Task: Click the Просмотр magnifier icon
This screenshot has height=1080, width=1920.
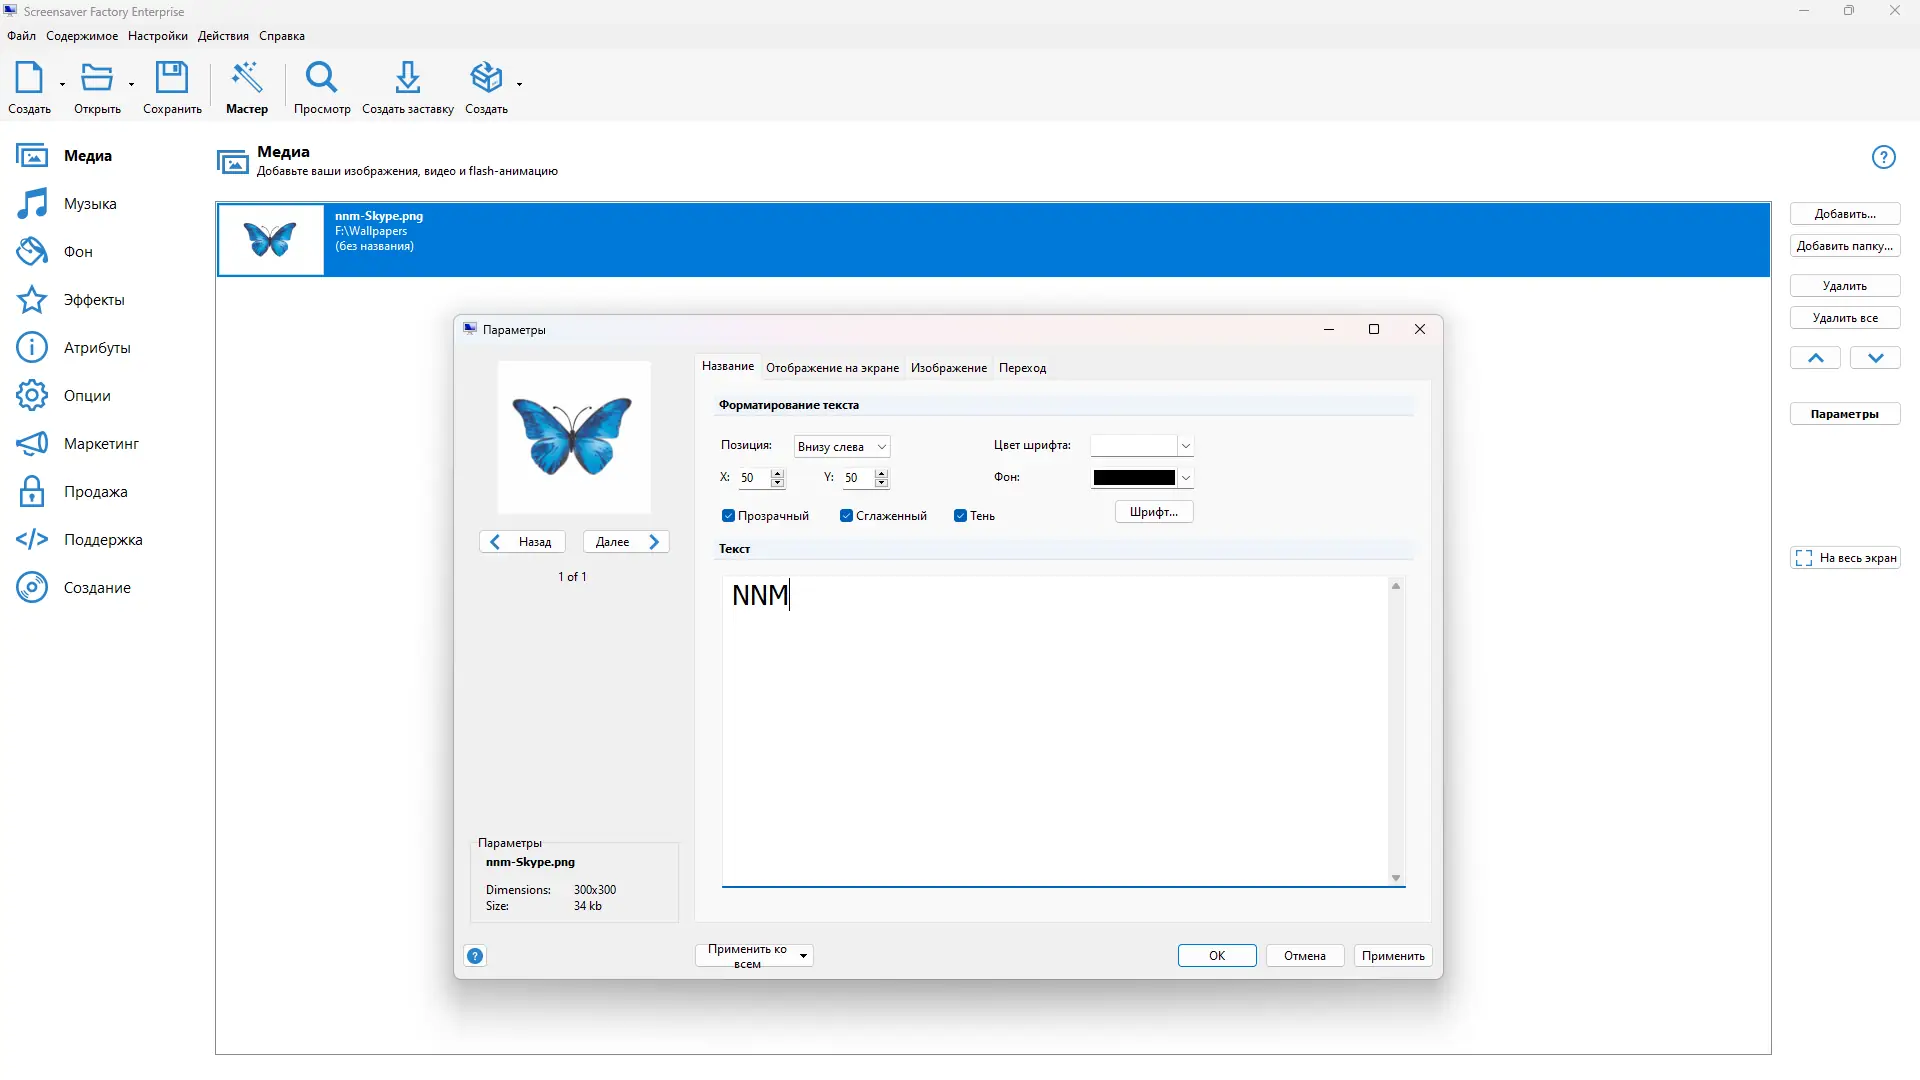Action: point(322,78)
